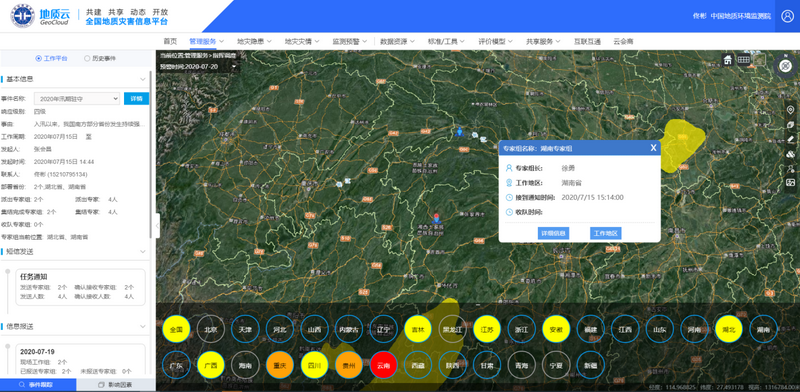Select the location pin map tool
This screenshot has width=800, height=392.
click(x=790, y=110)
